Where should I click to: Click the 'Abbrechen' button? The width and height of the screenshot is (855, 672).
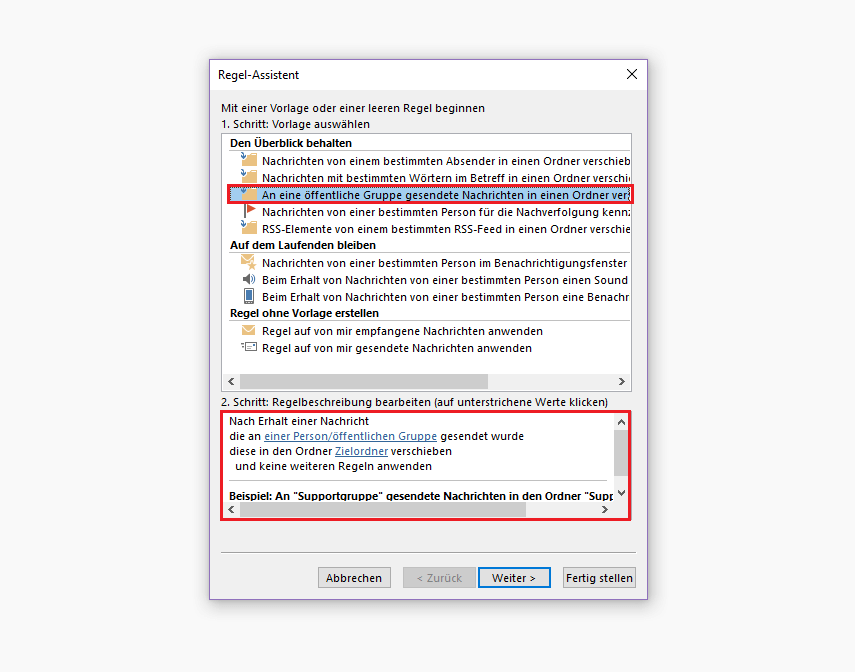pyautogui.click(x=354, y=578)
